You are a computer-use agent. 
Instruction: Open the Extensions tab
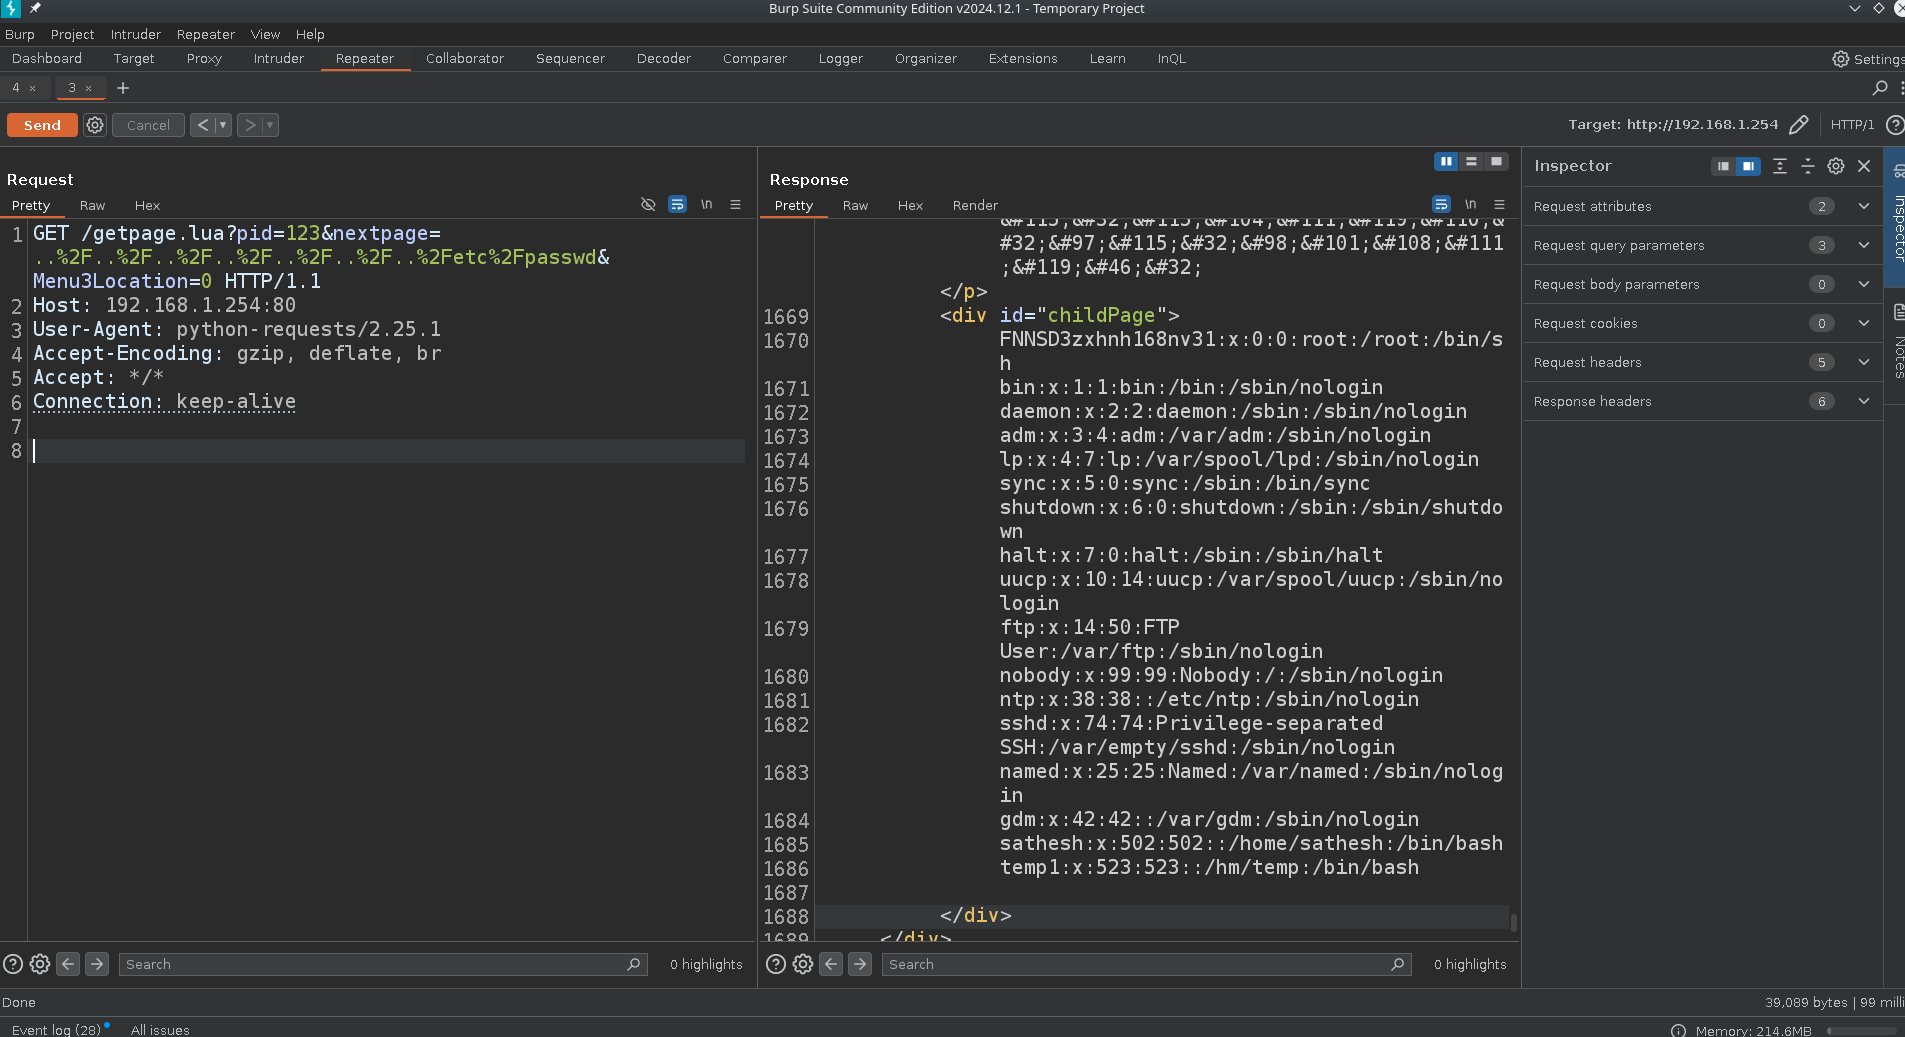click(1023, 59)
